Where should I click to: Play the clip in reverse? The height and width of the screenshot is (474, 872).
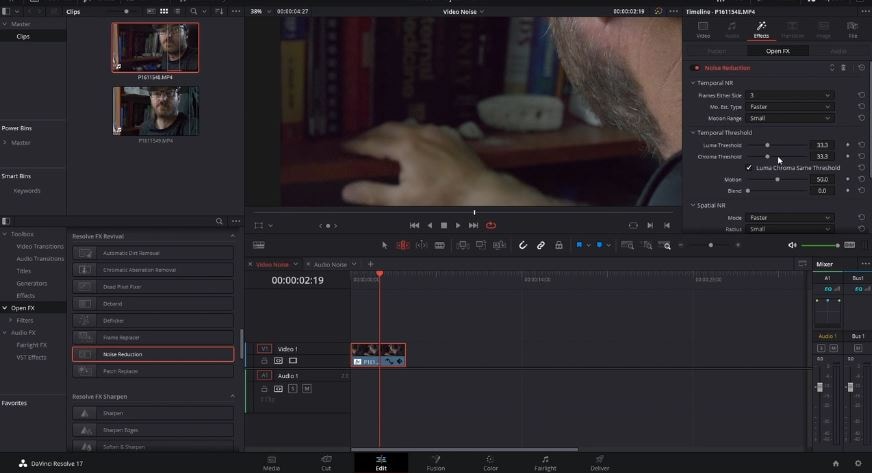[x=429, y=225]
